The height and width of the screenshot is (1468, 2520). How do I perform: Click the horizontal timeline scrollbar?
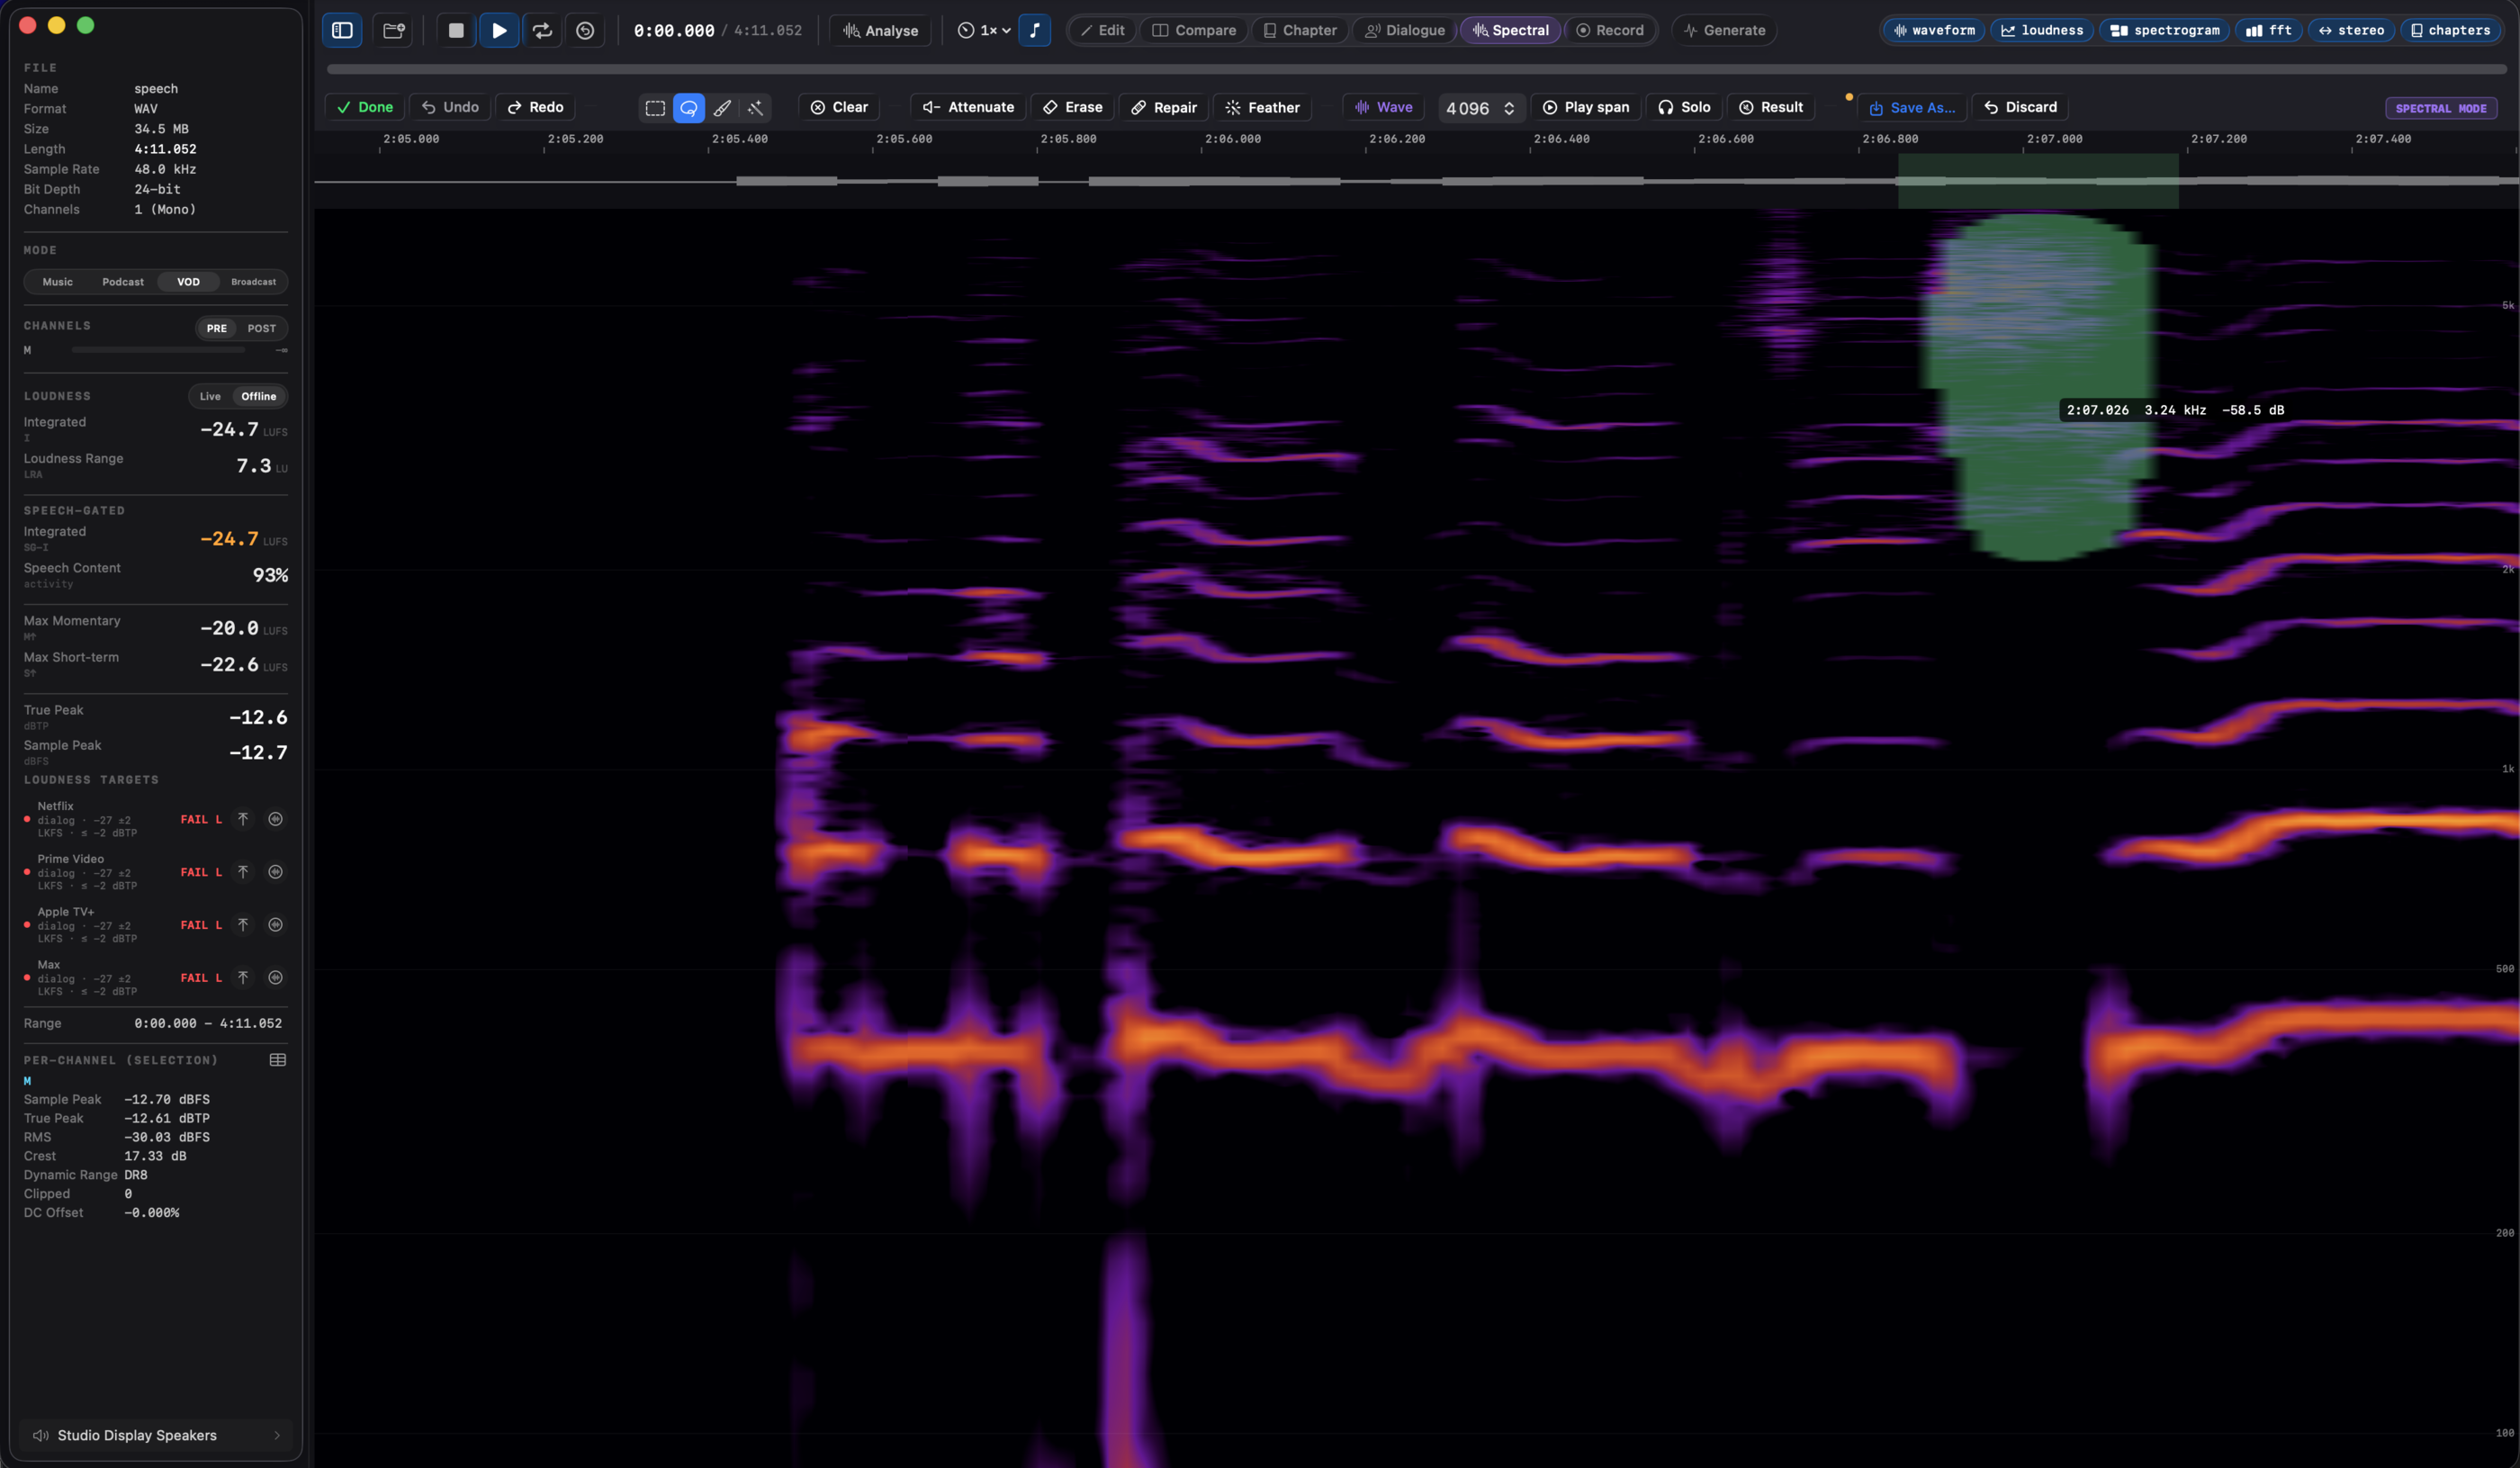pyautogui.click(x=1416, y=69)
